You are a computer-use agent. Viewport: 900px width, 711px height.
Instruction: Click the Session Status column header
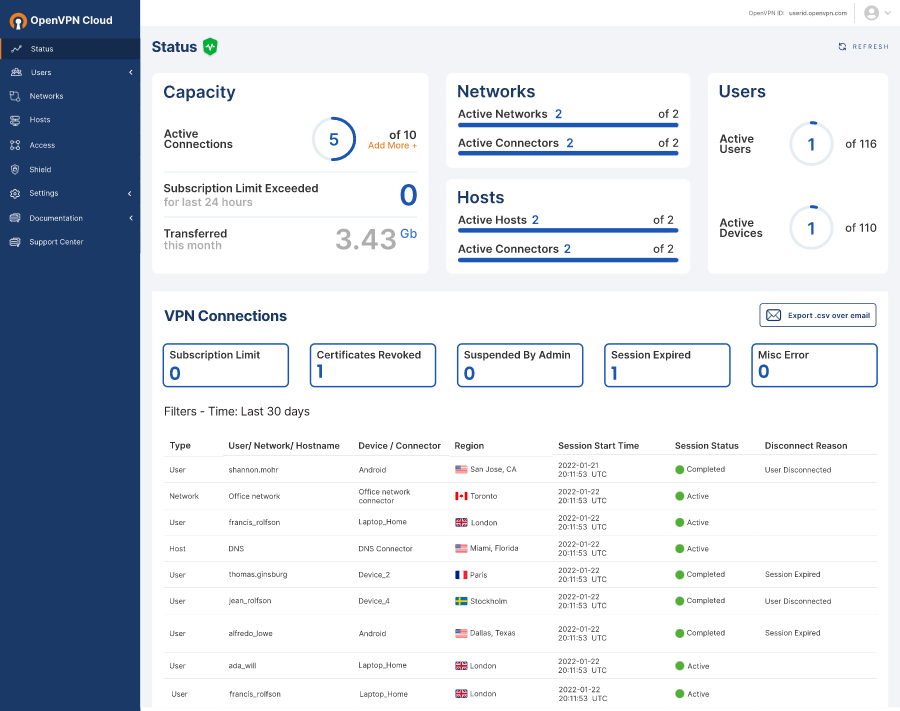[x=707, y=446]
